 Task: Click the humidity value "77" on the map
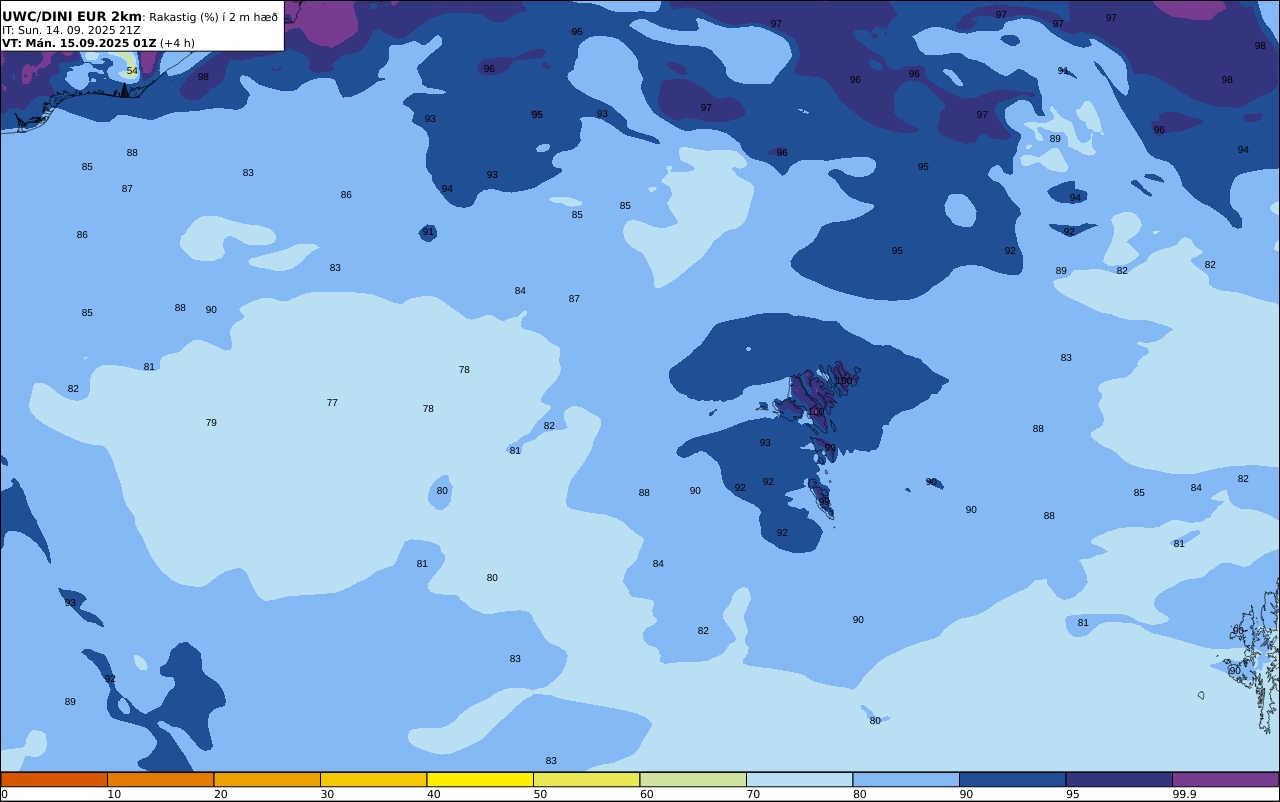click(332, 403)
